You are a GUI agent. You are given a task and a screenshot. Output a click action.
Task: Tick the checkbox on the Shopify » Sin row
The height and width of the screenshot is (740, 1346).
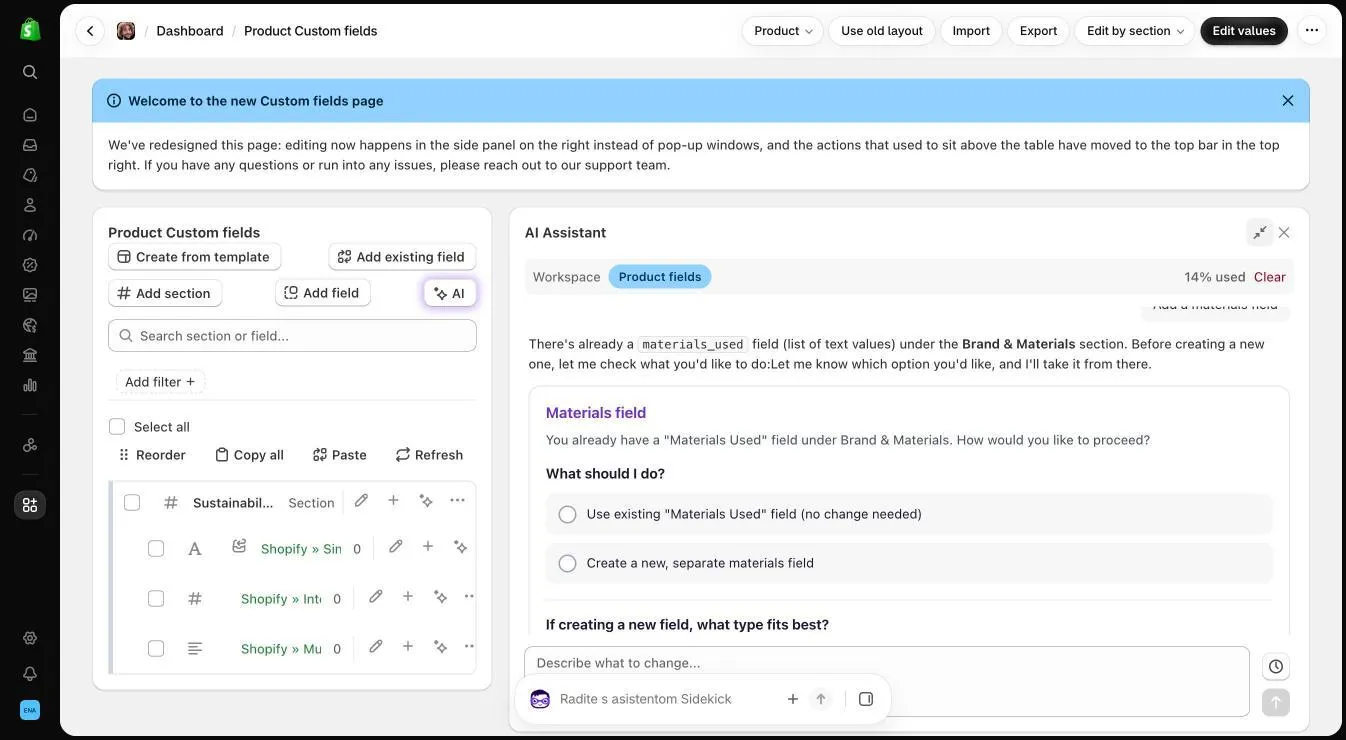[156, 548]
